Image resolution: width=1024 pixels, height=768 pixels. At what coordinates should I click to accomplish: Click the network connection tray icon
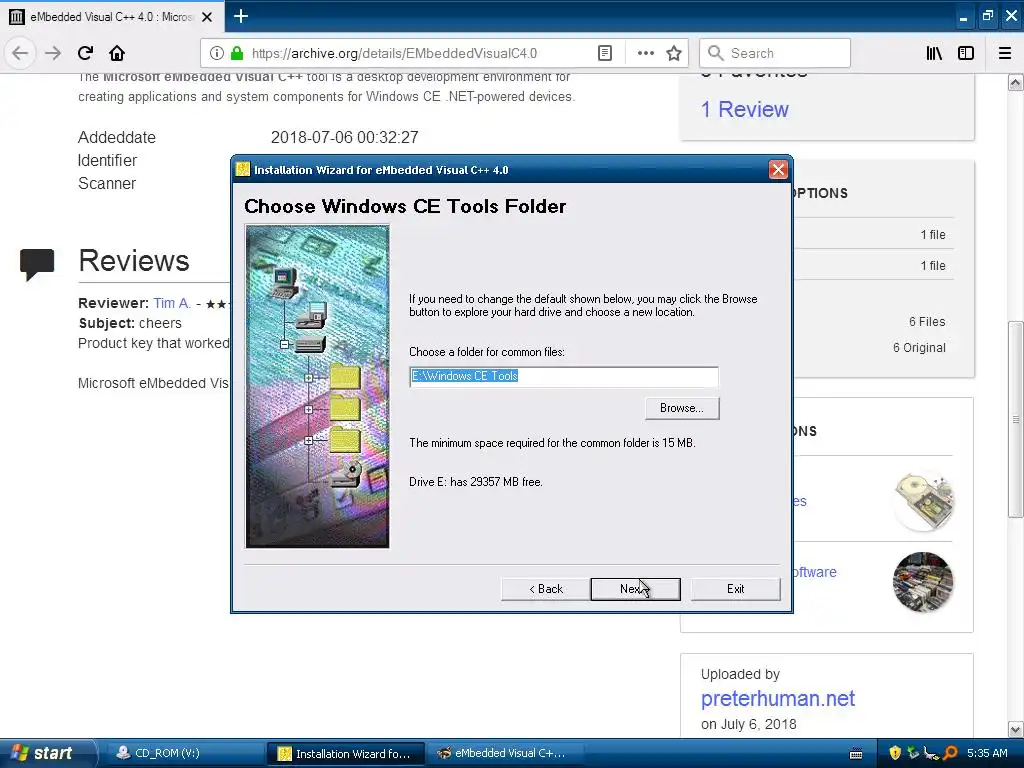point(932,753)
